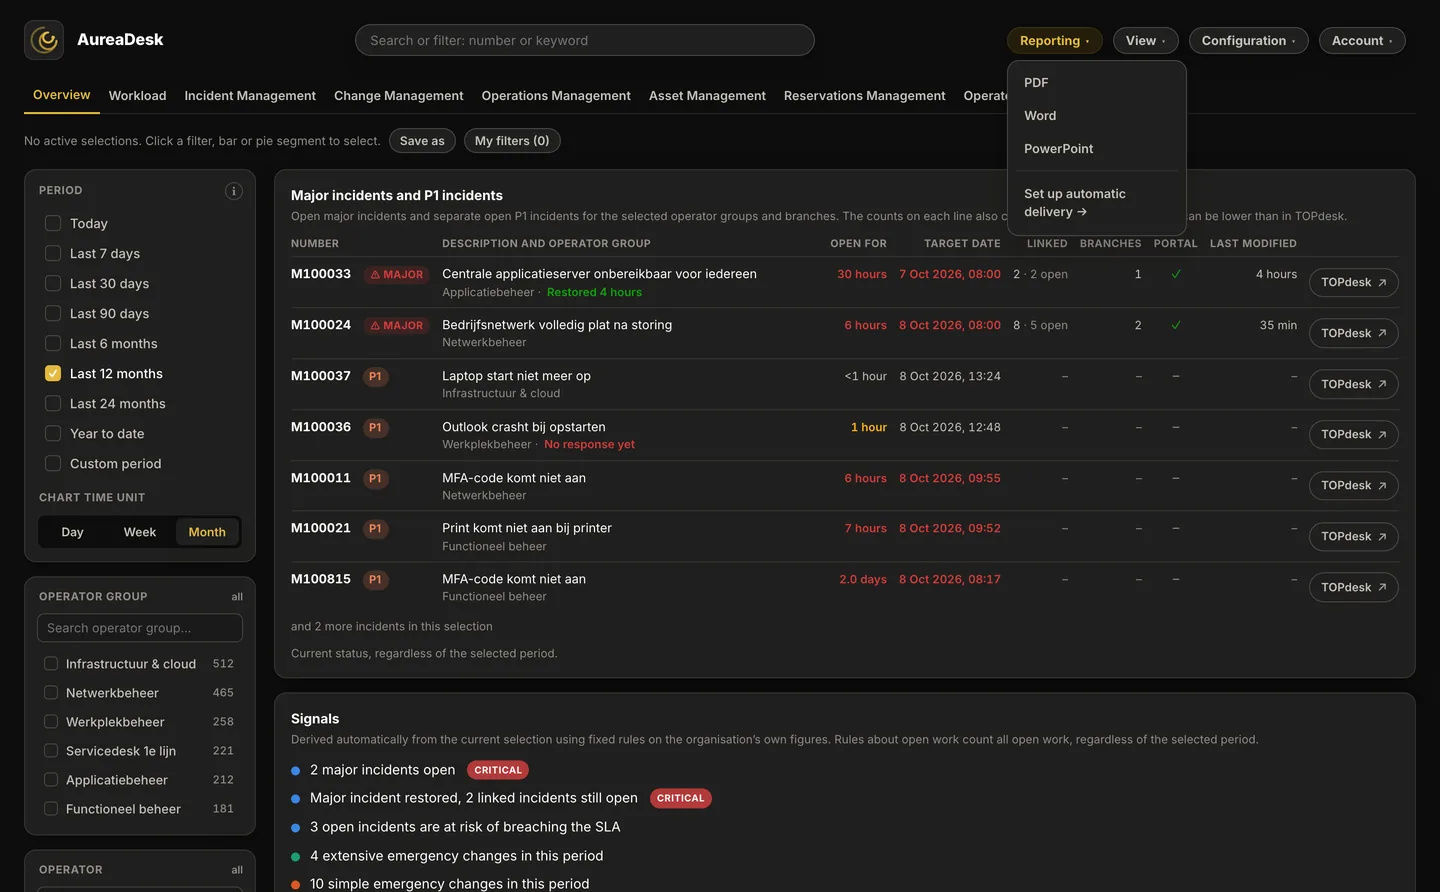Check the Last 30 days checkbox
This screenshot has height=892, width=1440.
click(53, 283)
